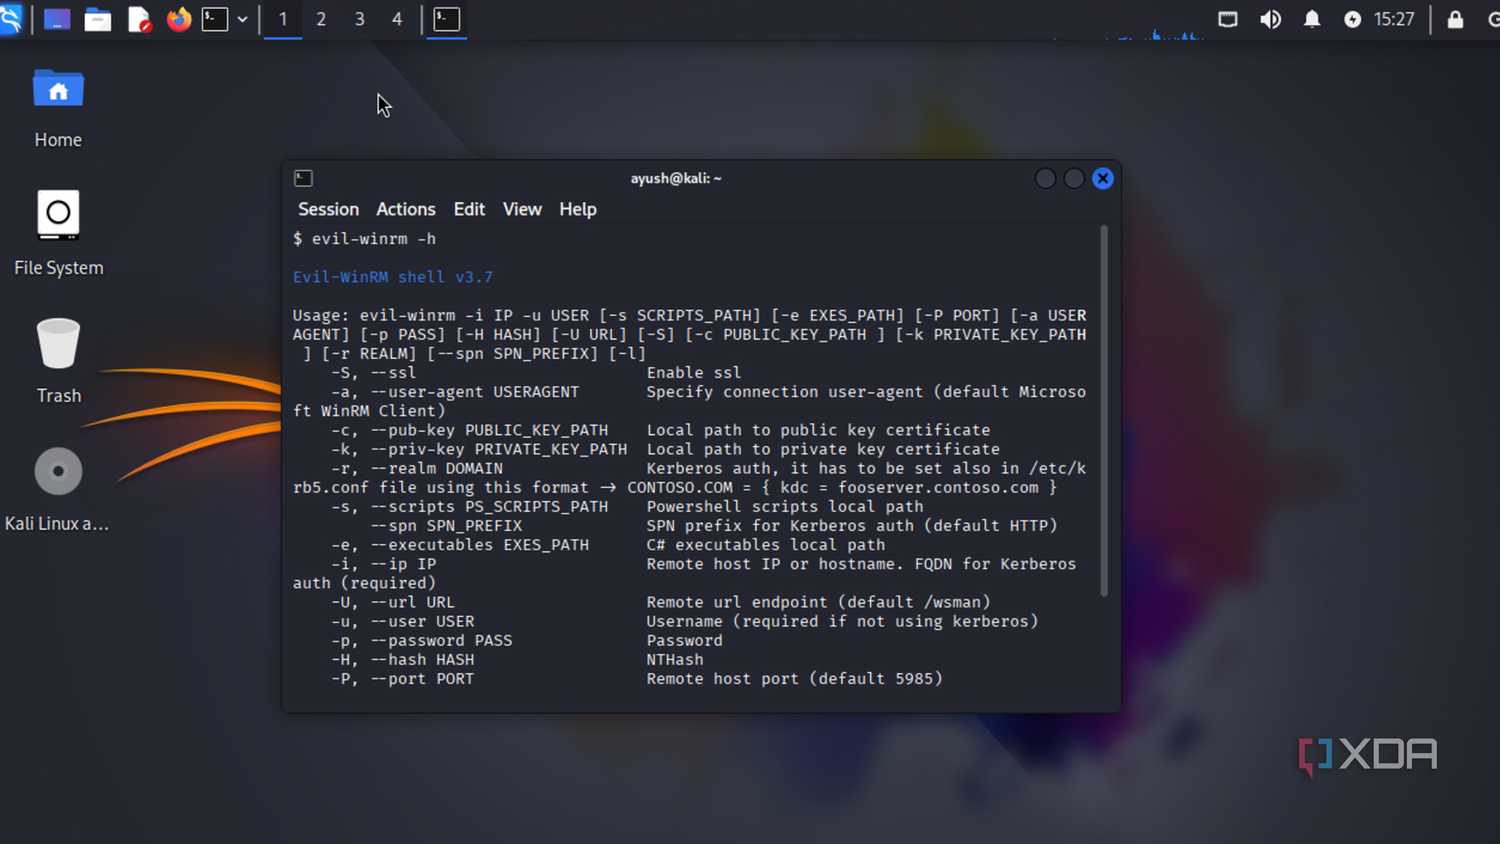Image resolution: width=1500 pixels, height=844 pixels.
Task: Click the terminal window's title bar icon
Action: coord(303,178)
